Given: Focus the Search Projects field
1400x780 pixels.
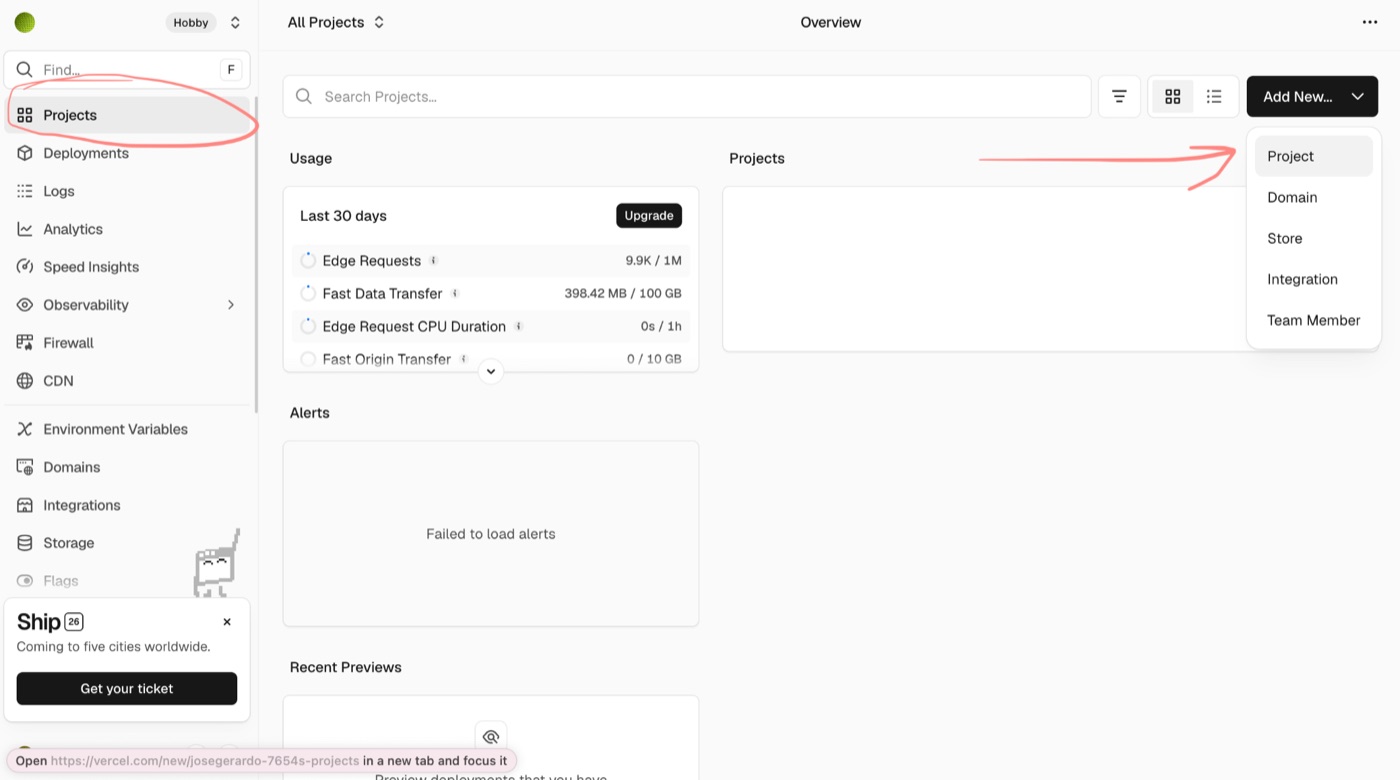Looking at the screenshot, I should pos(687,96).
